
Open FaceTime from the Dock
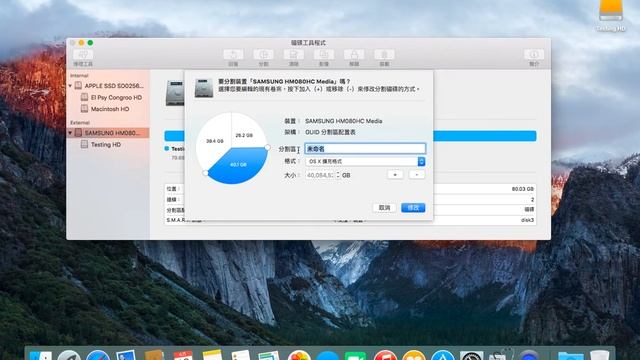pyautogui.click(x=355, y=355)
